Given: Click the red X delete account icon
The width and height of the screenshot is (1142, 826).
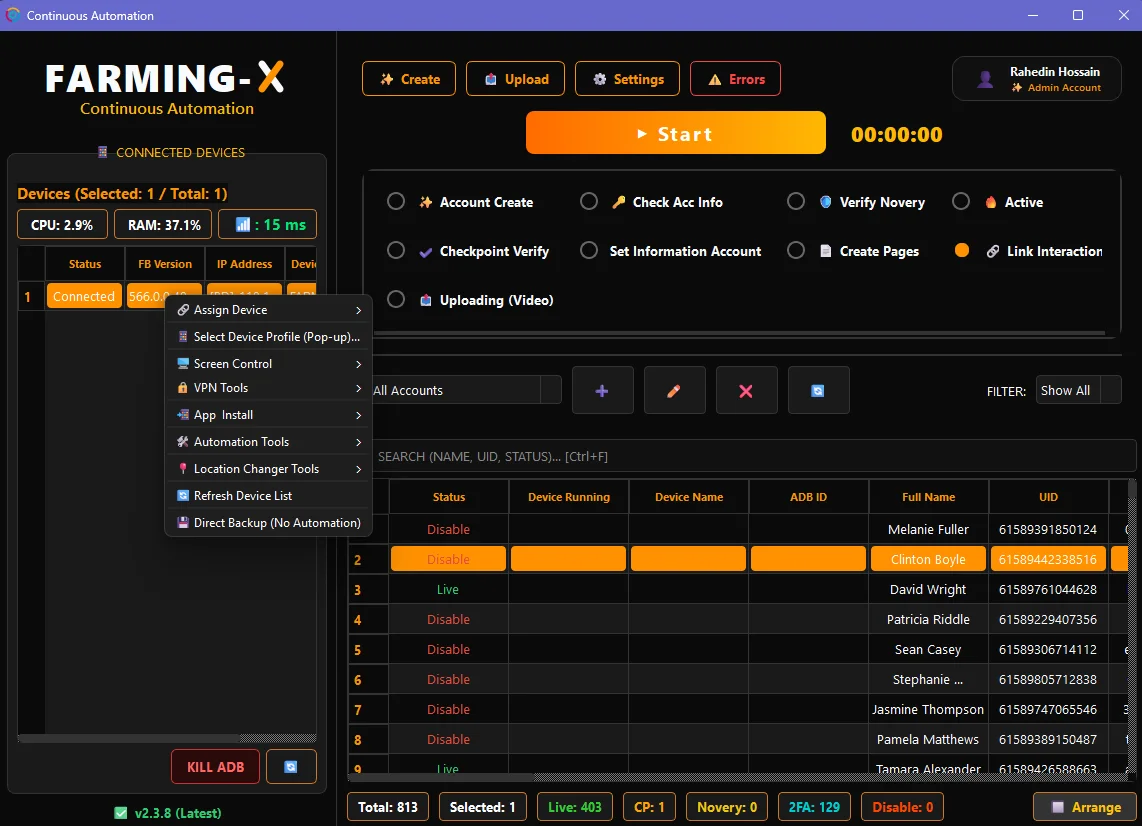Looking at the screenshot, I should click(x=746, y=390).
